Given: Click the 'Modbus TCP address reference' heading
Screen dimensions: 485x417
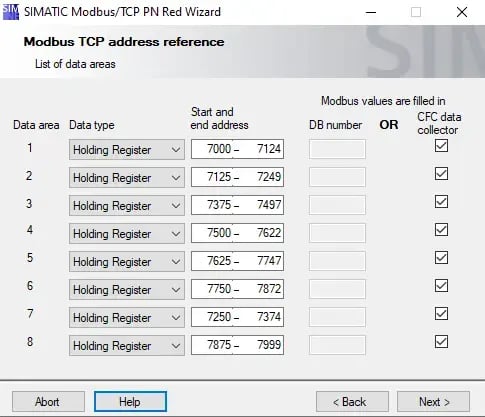Looking at the screenshot, I should 124,42.
